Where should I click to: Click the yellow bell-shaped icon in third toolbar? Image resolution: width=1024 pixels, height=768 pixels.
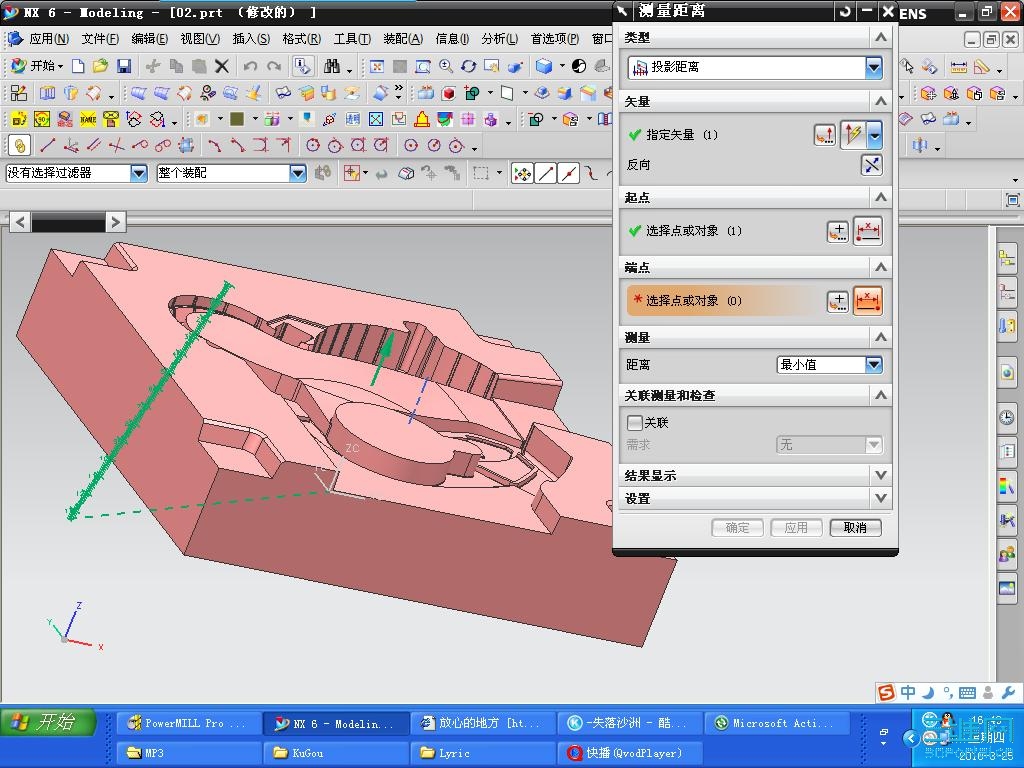pyautogui.click(x=422, y=119)
